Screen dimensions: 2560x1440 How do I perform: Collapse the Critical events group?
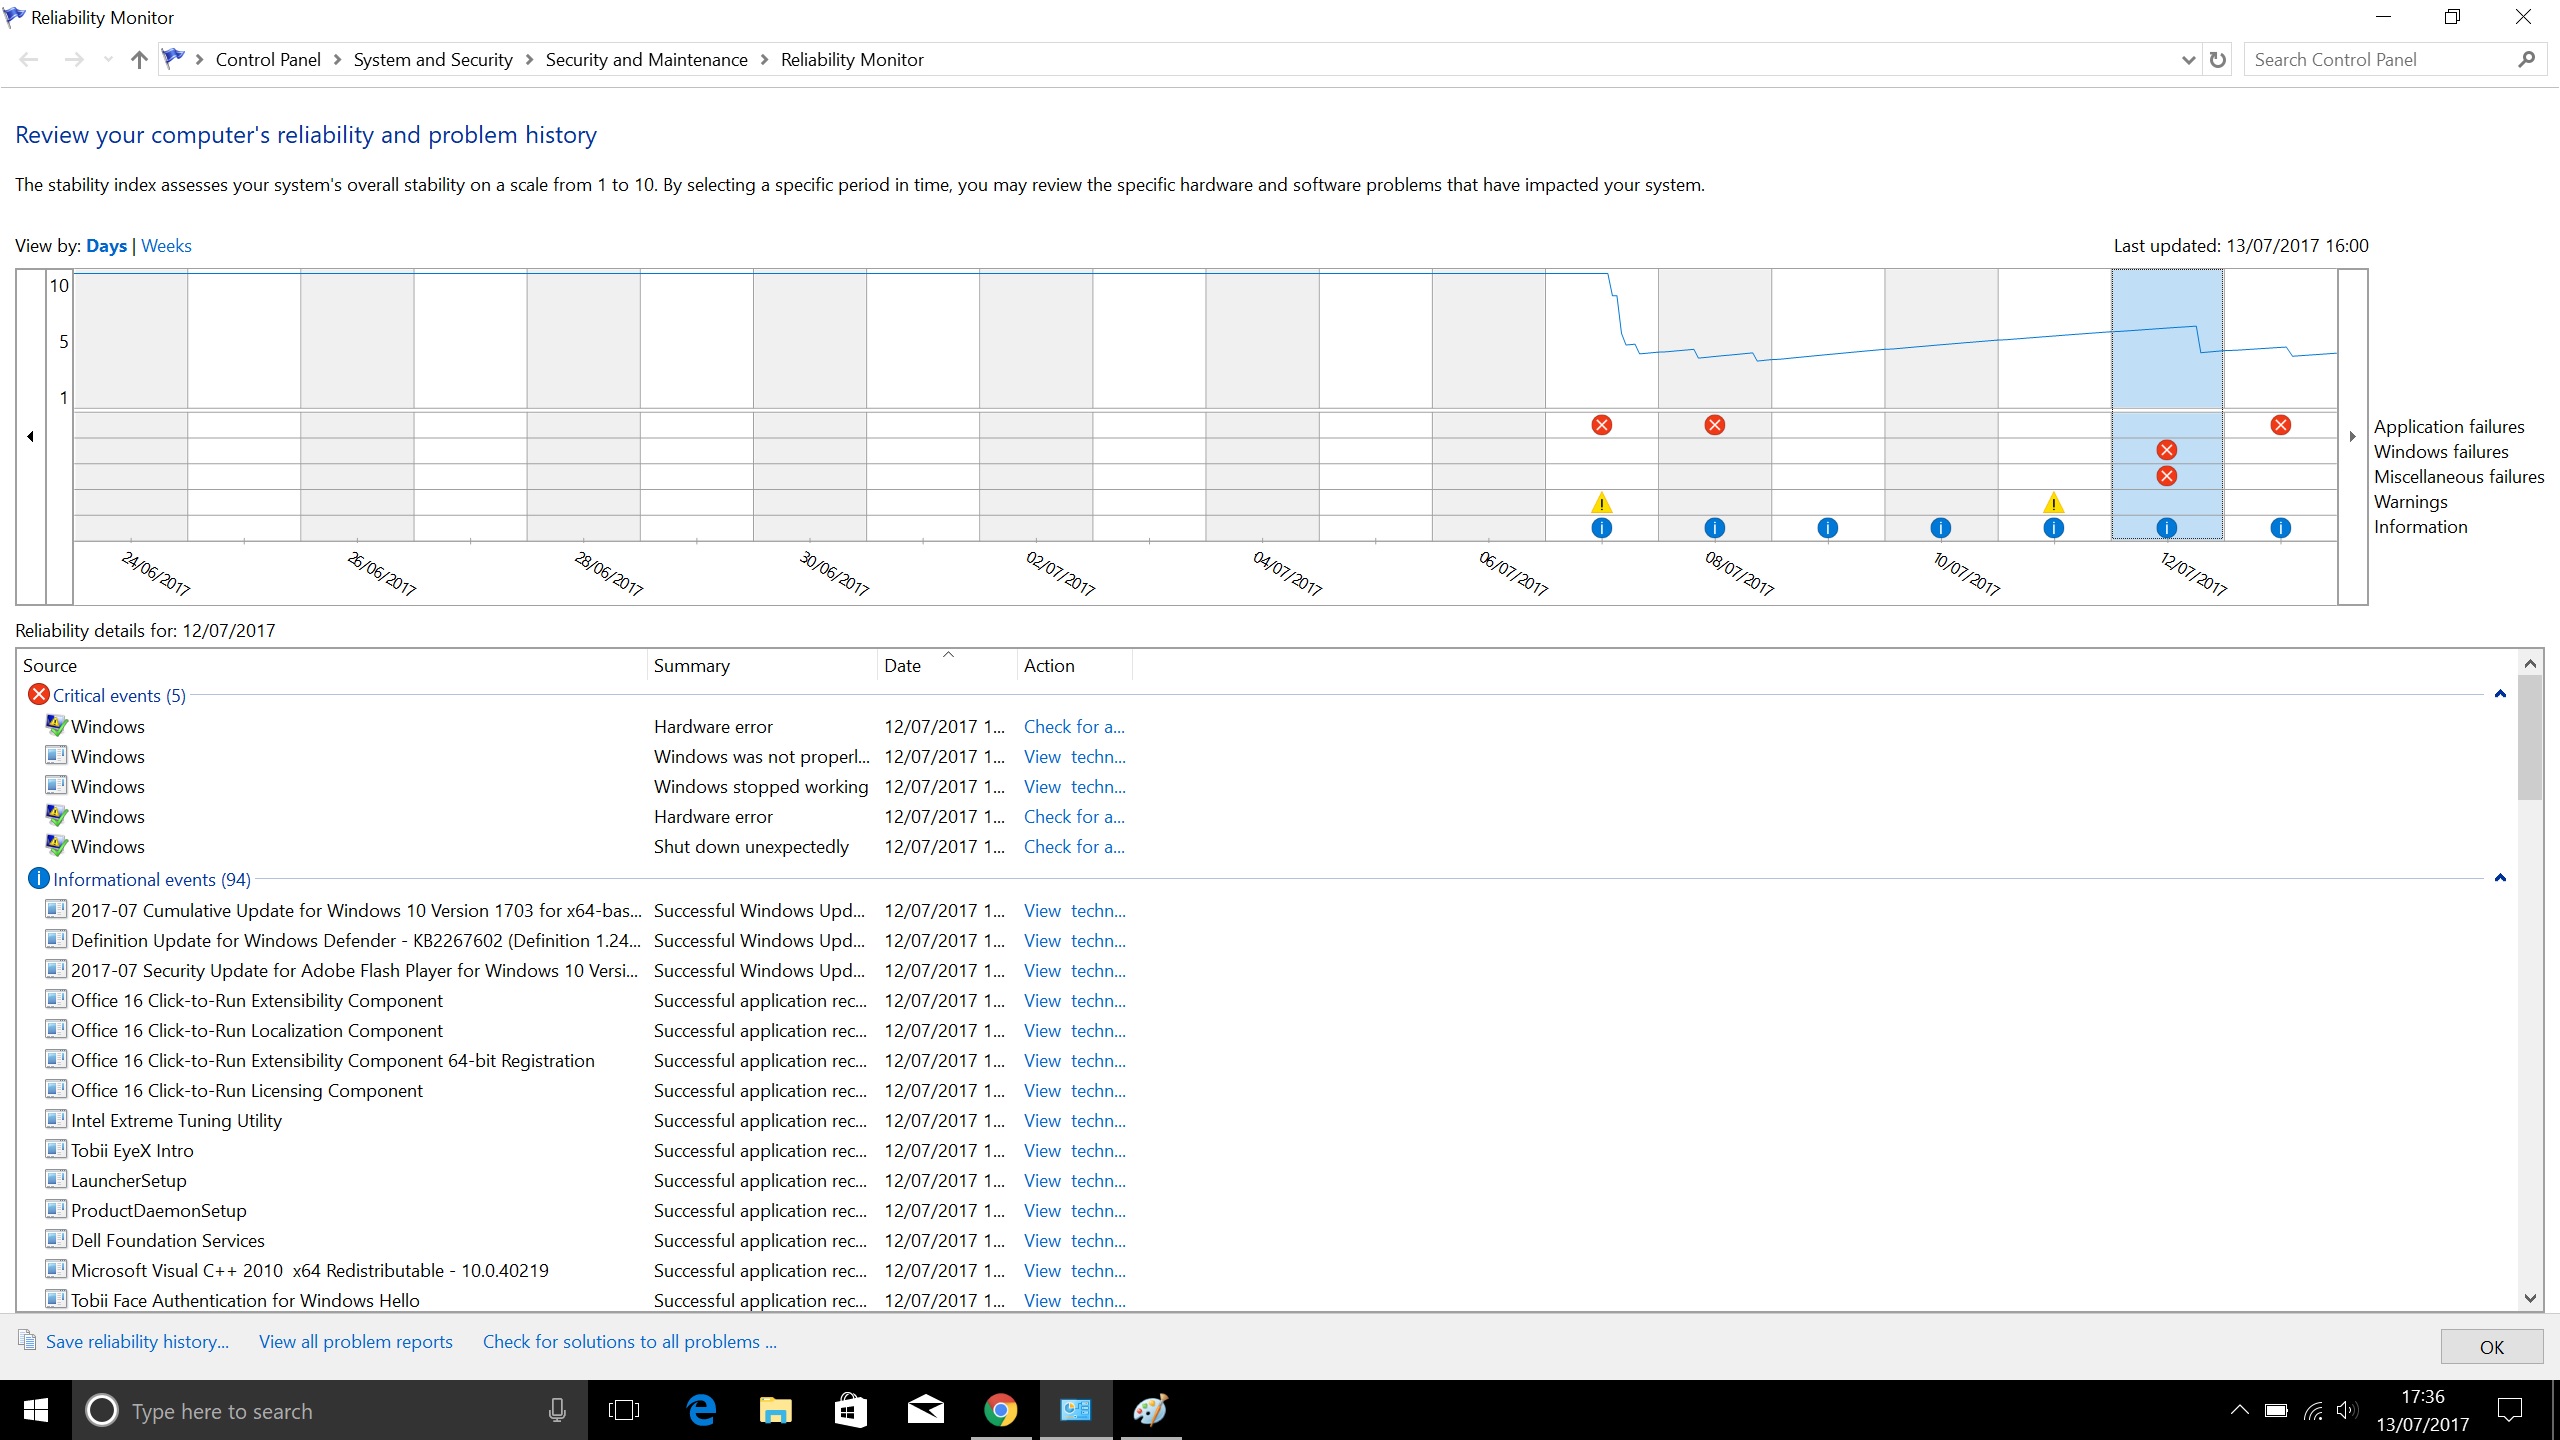(2500, 694)
